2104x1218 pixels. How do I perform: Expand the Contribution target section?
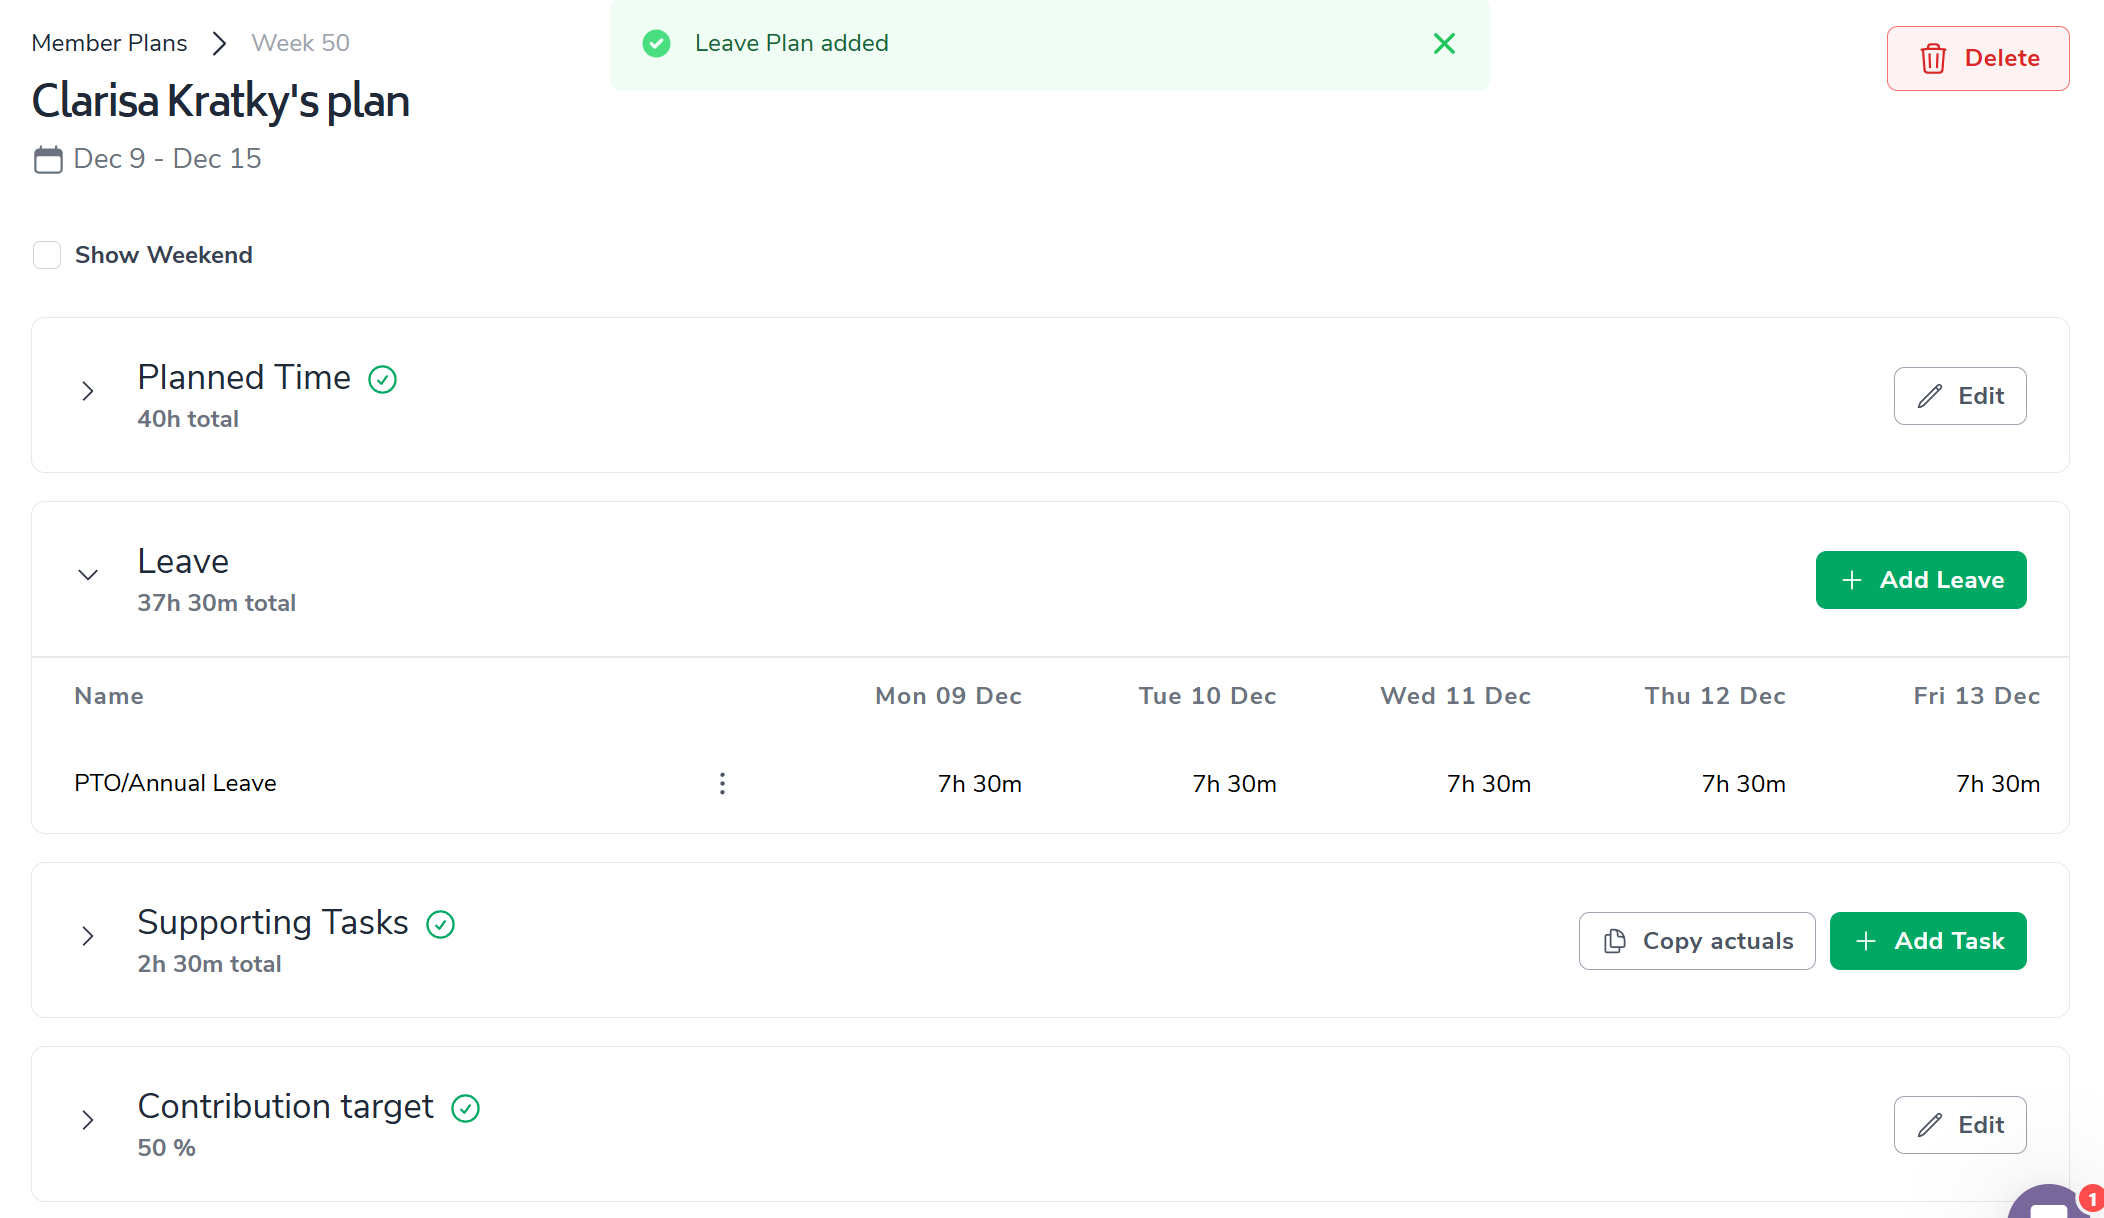(x=88, y=1120)
